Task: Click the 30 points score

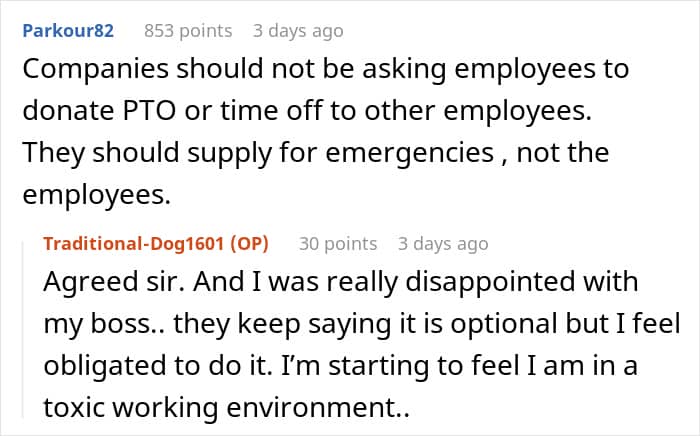Action: pyautogui.click(x=339, y=243)
